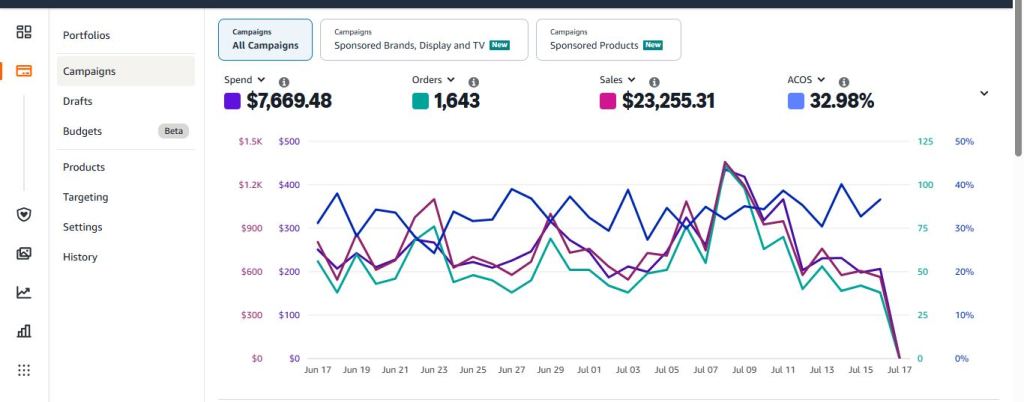Click the info icon beside ACOS
Image resolution: width=1024 pixels, height=402 pixels.
844,82
